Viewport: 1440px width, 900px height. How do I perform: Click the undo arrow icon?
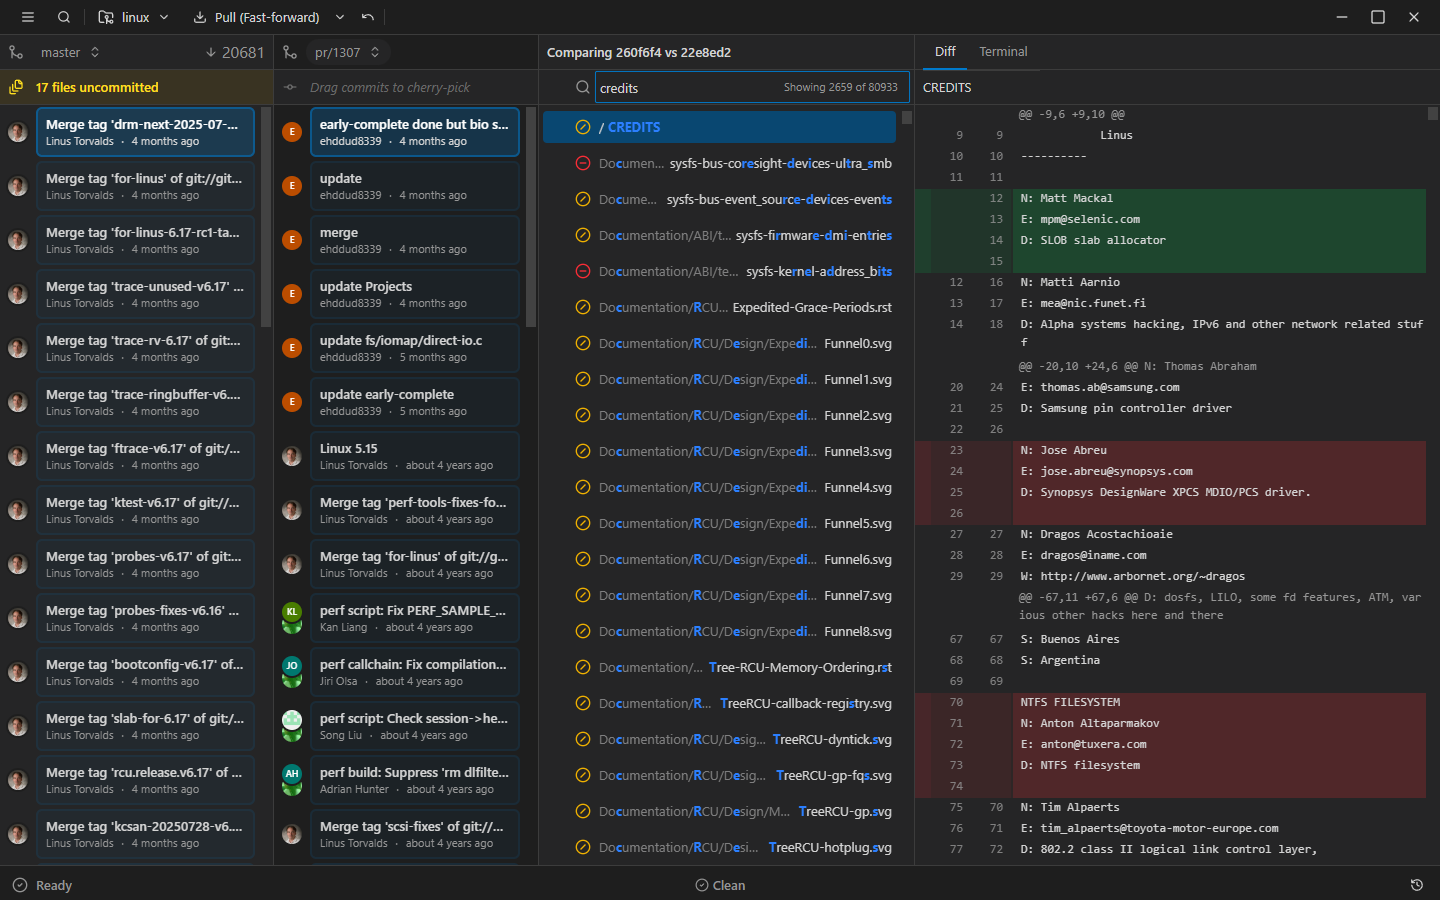368,17
